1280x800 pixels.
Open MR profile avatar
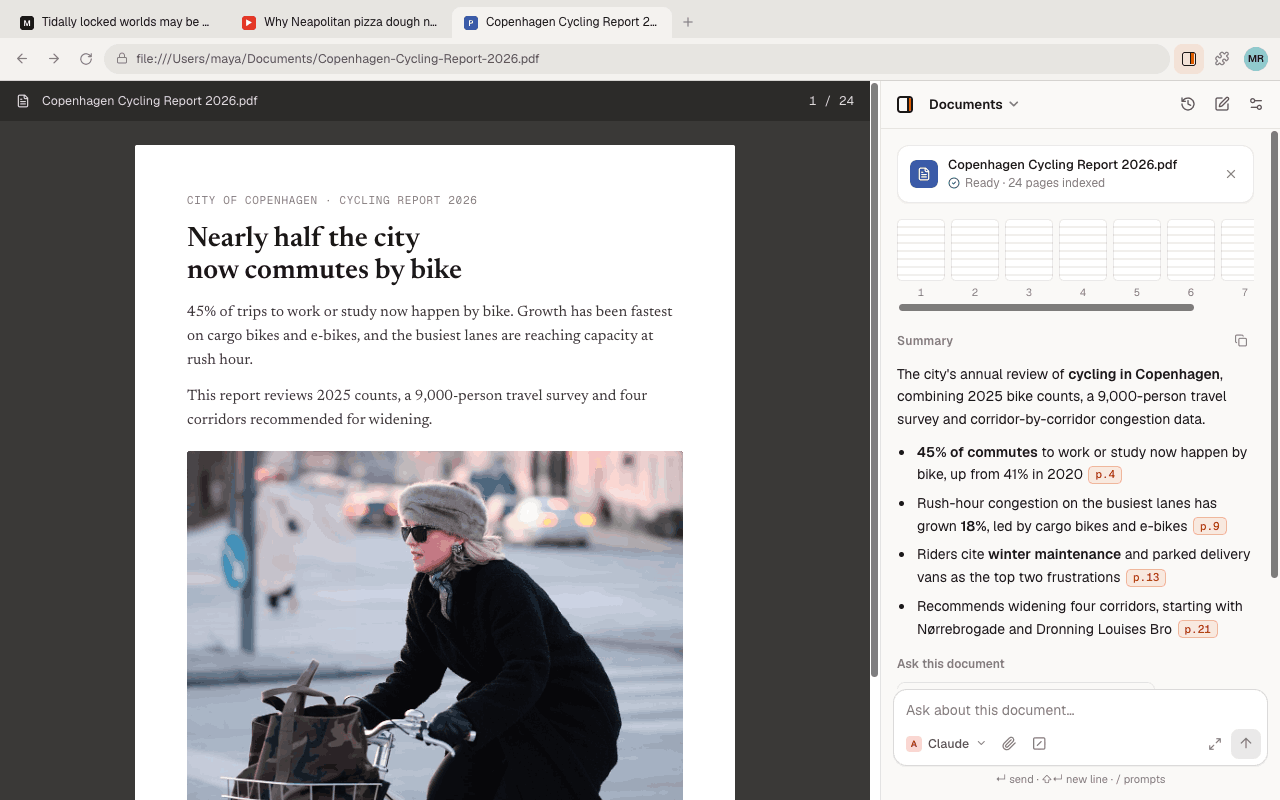pyautogui.click(x=1256, y=59)
